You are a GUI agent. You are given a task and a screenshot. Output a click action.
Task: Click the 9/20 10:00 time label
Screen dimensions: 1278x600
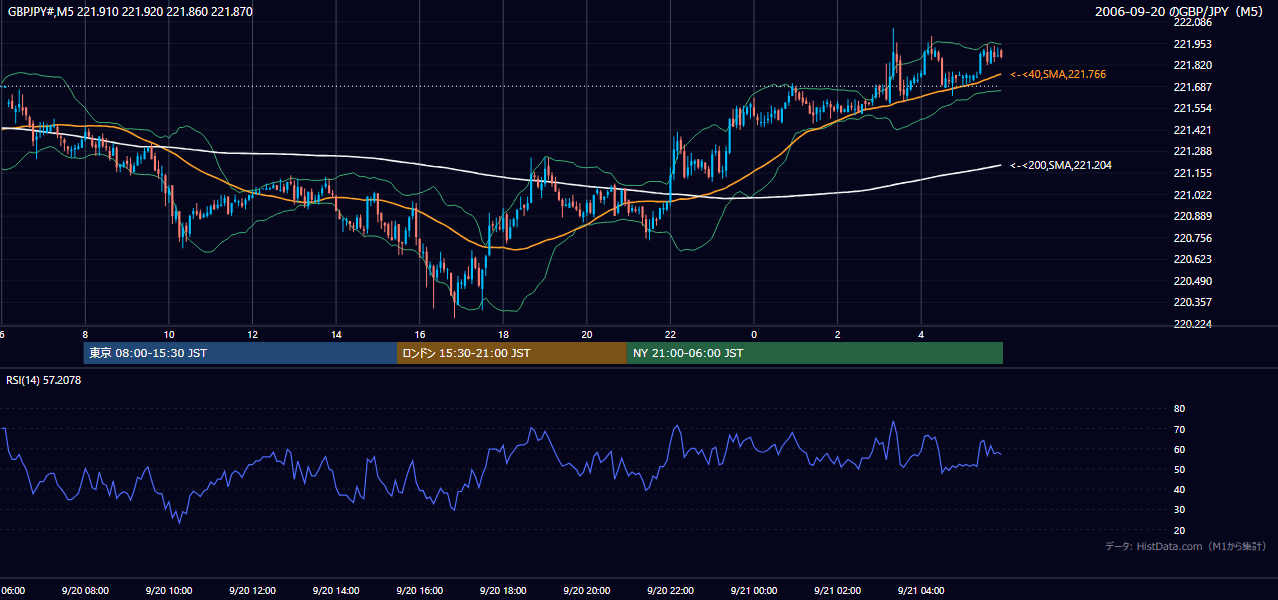[x=168, y=591]
